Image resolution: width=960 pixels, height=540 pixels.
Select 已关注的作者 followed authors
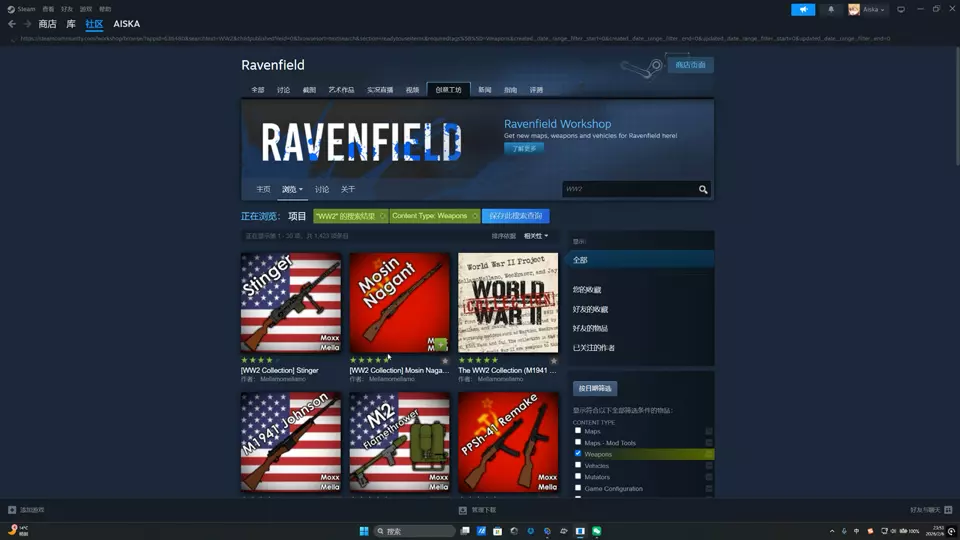point(593,348)
